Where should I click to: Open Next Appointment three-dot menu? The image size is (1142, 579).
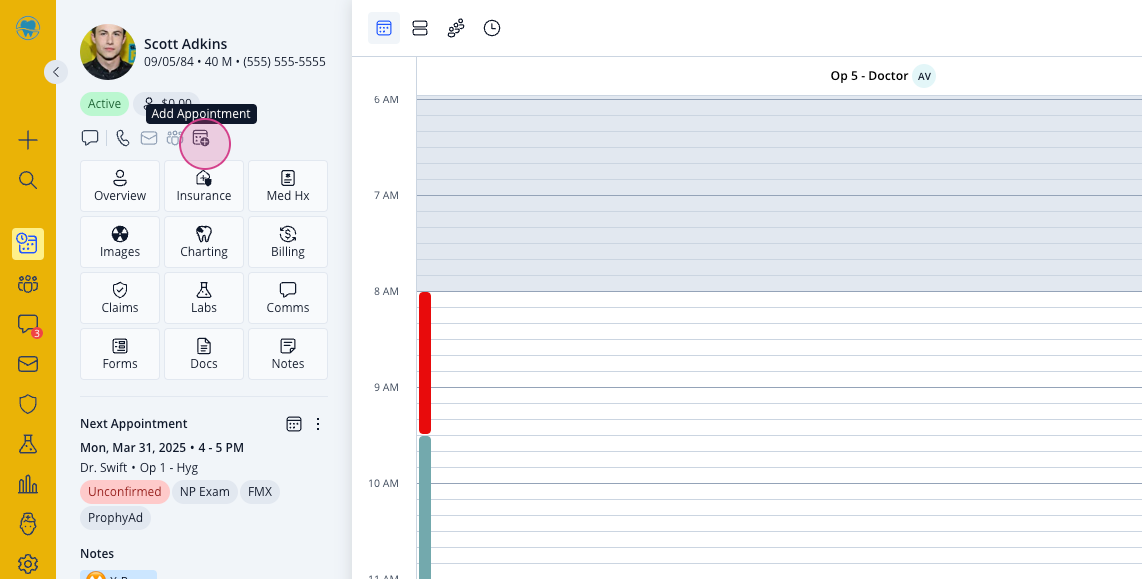pos(318,424)
